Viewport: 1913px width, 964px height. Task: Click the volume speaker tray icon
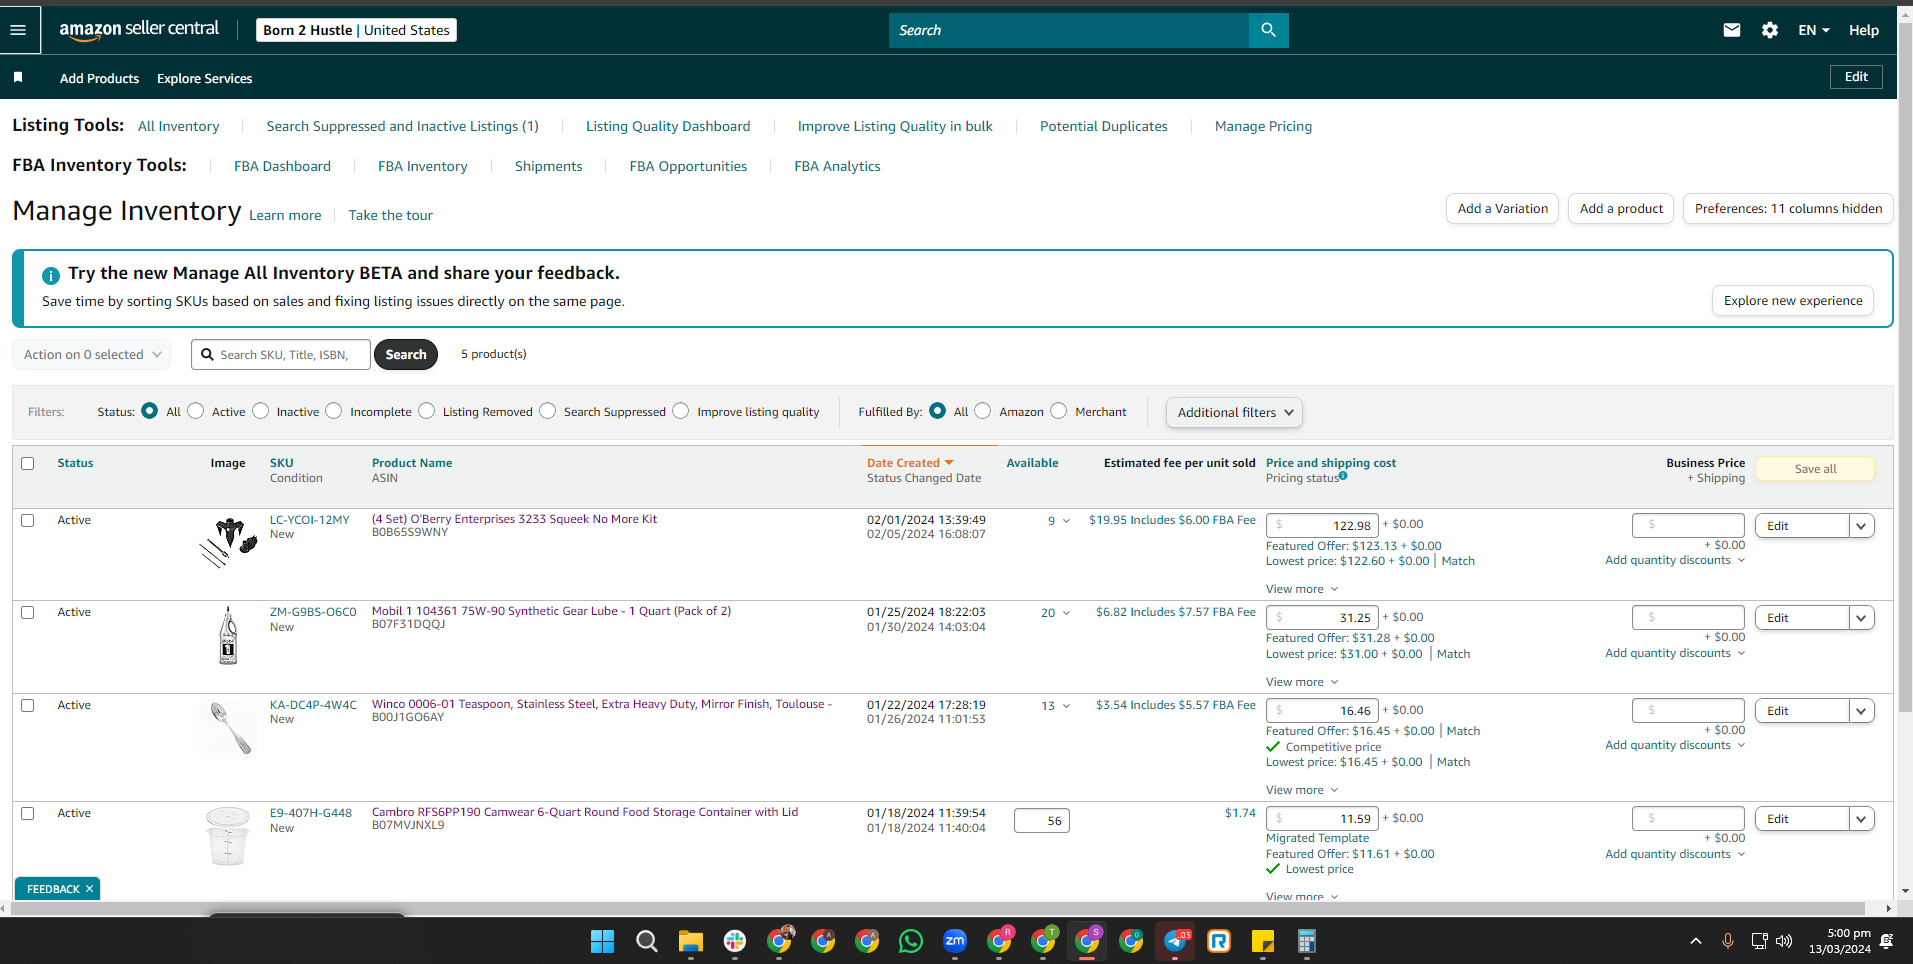pyautogui.click(x=1784, y=941)
